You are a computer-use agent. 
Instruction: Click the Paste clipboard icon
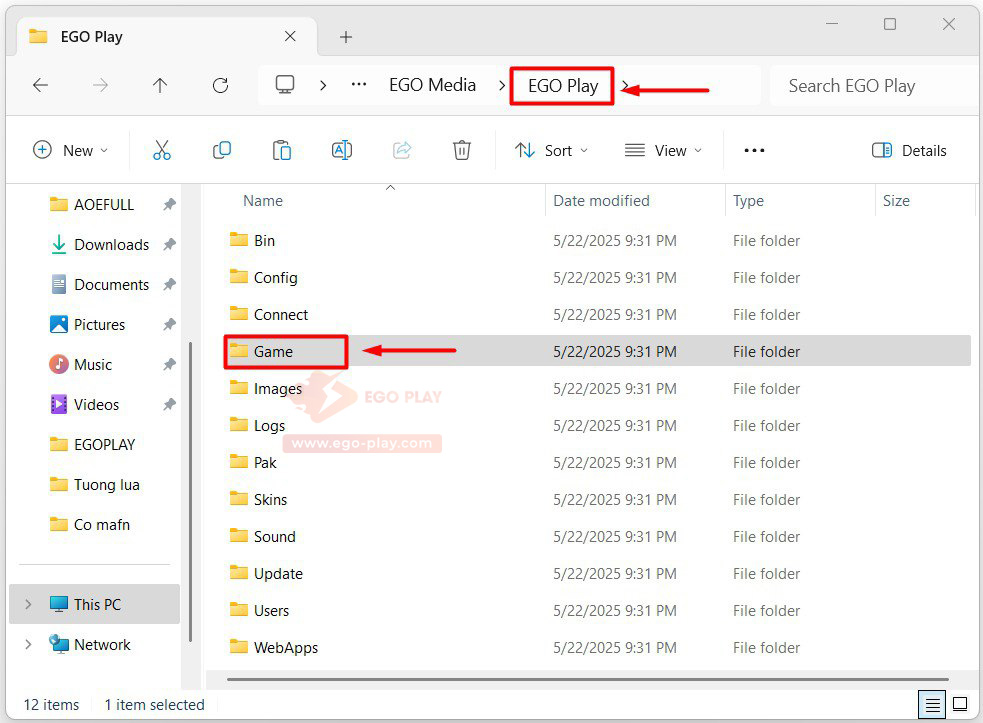[281, 150]
